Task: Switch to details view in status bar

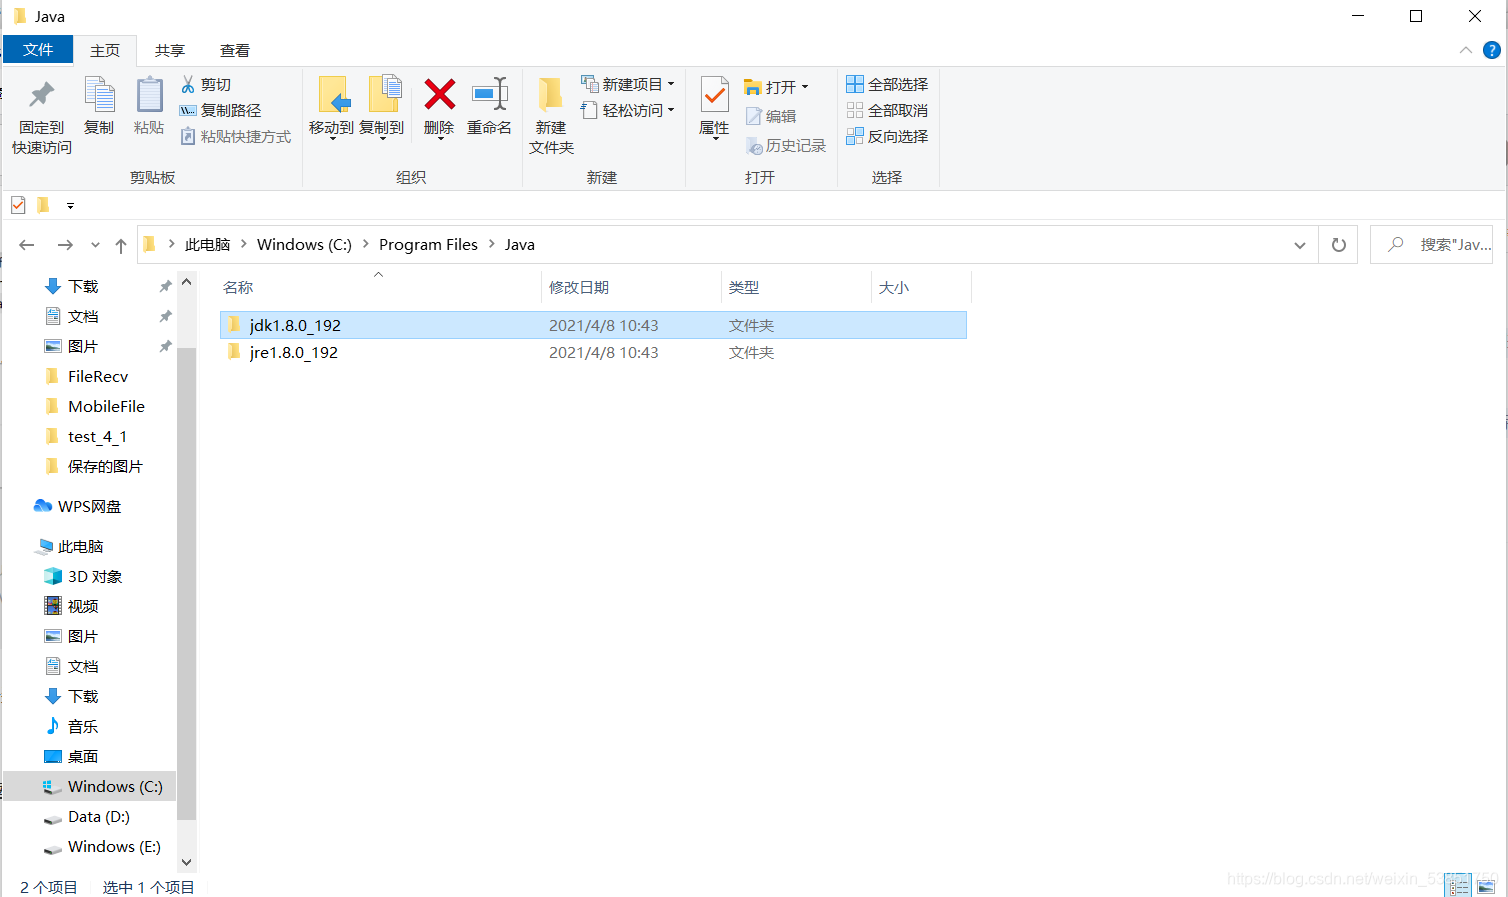Action: (x=1458, y=886)
